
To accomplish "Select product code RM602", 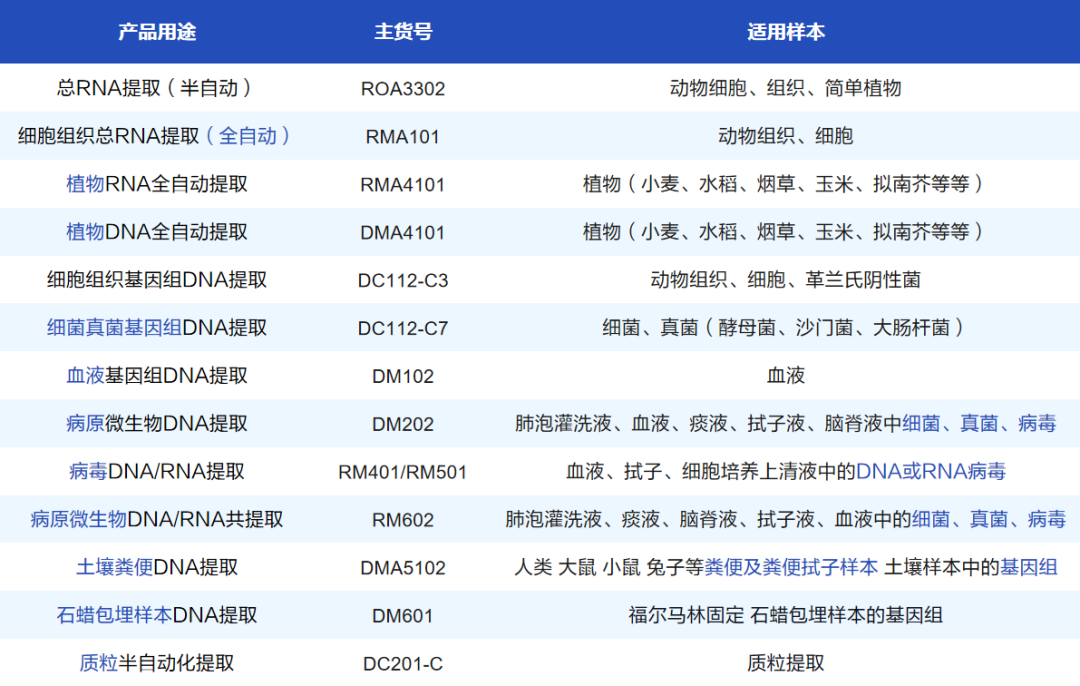I will 403,520.
